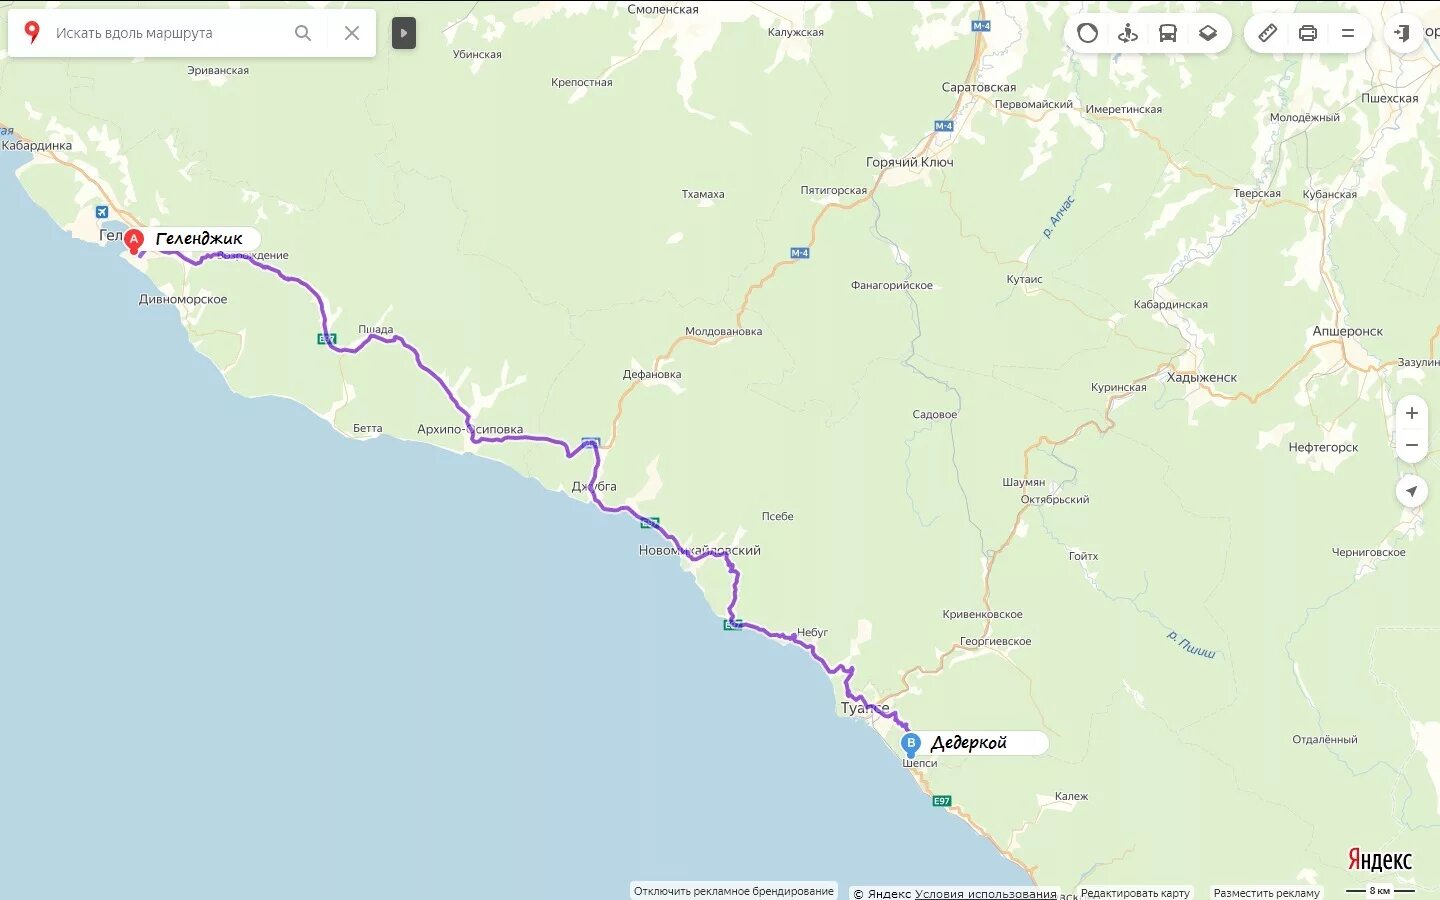Click the Горячий Ключ city label
The height and width of the screenshot is (900, 1440).
click(910, 162)
